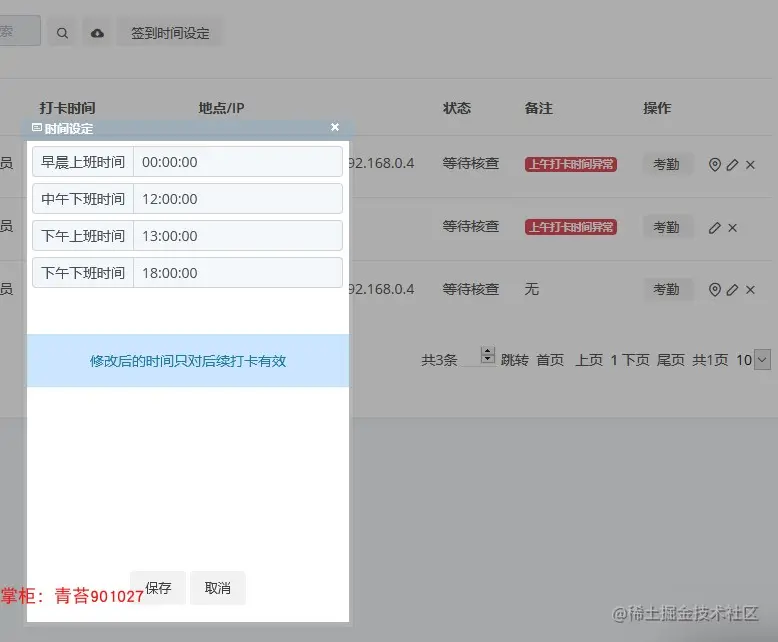The height and width of the screenshot is (642, 778).
Task: Edit the 中午下班时间 field showing 12:00:00
Action: [x=238, y=199]
